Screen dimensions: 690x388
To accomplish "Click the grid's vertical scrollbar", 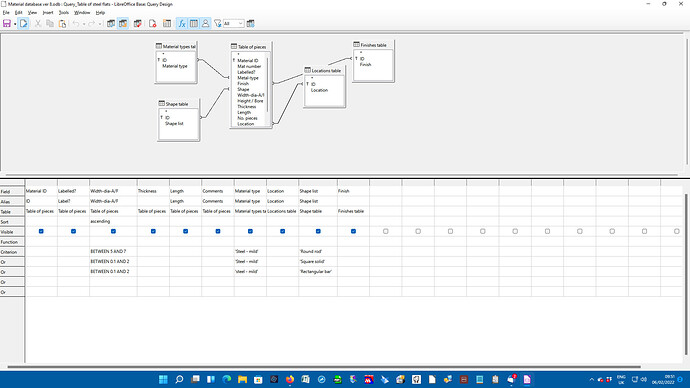I will [686, 274].
